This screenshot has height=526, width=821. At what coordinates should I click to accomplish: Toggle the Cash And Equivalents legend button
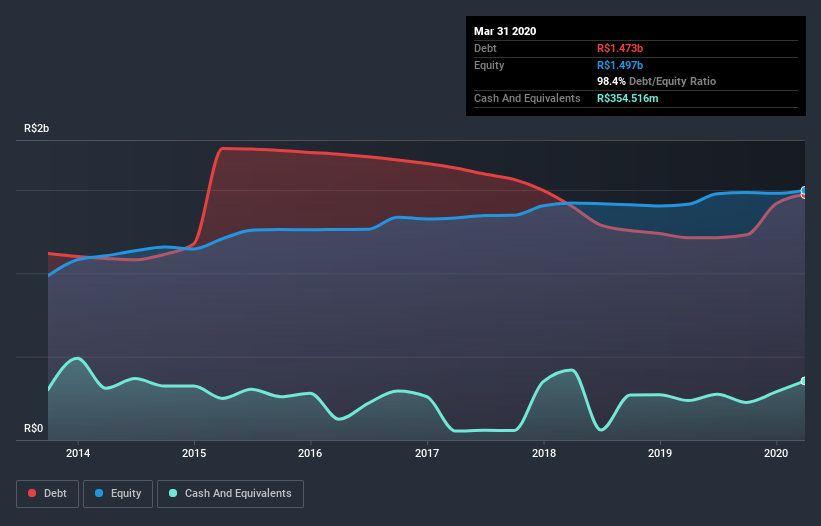point(230,494)
